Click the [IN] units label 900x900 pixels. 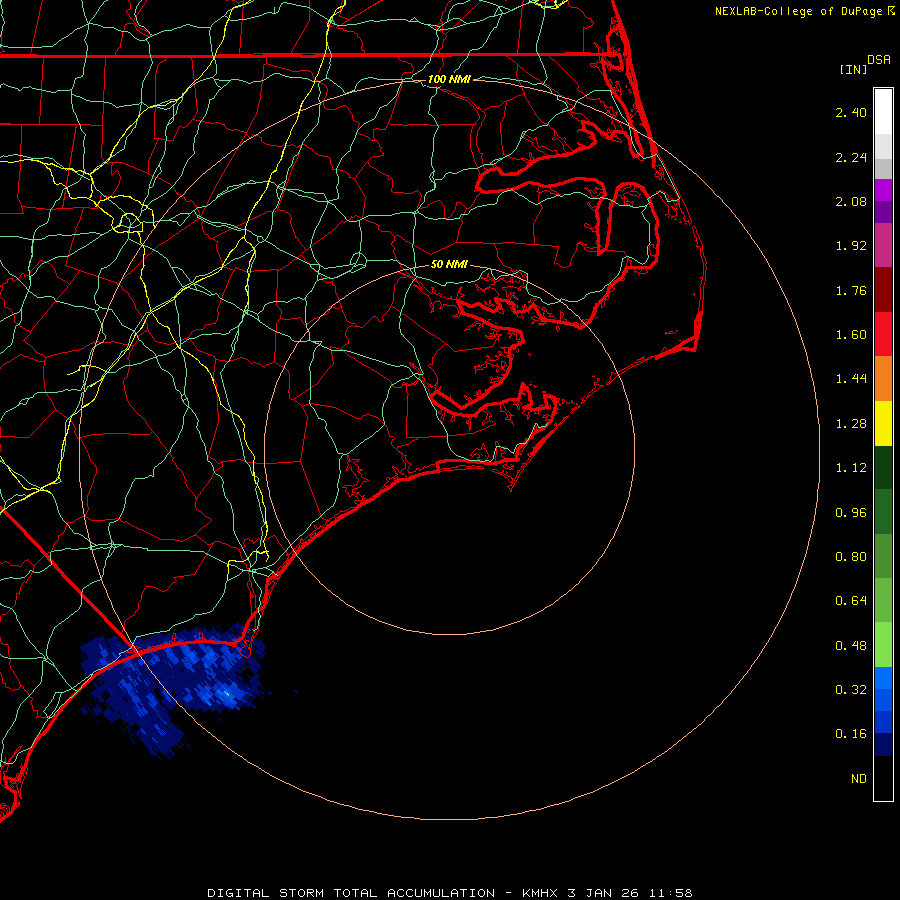point(853,70)
